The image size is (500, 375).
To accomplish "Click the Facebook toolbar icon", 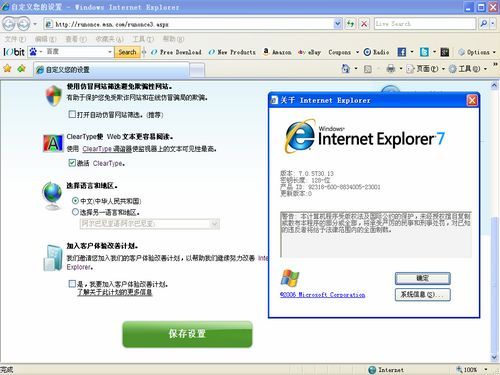I will (402, 52).
